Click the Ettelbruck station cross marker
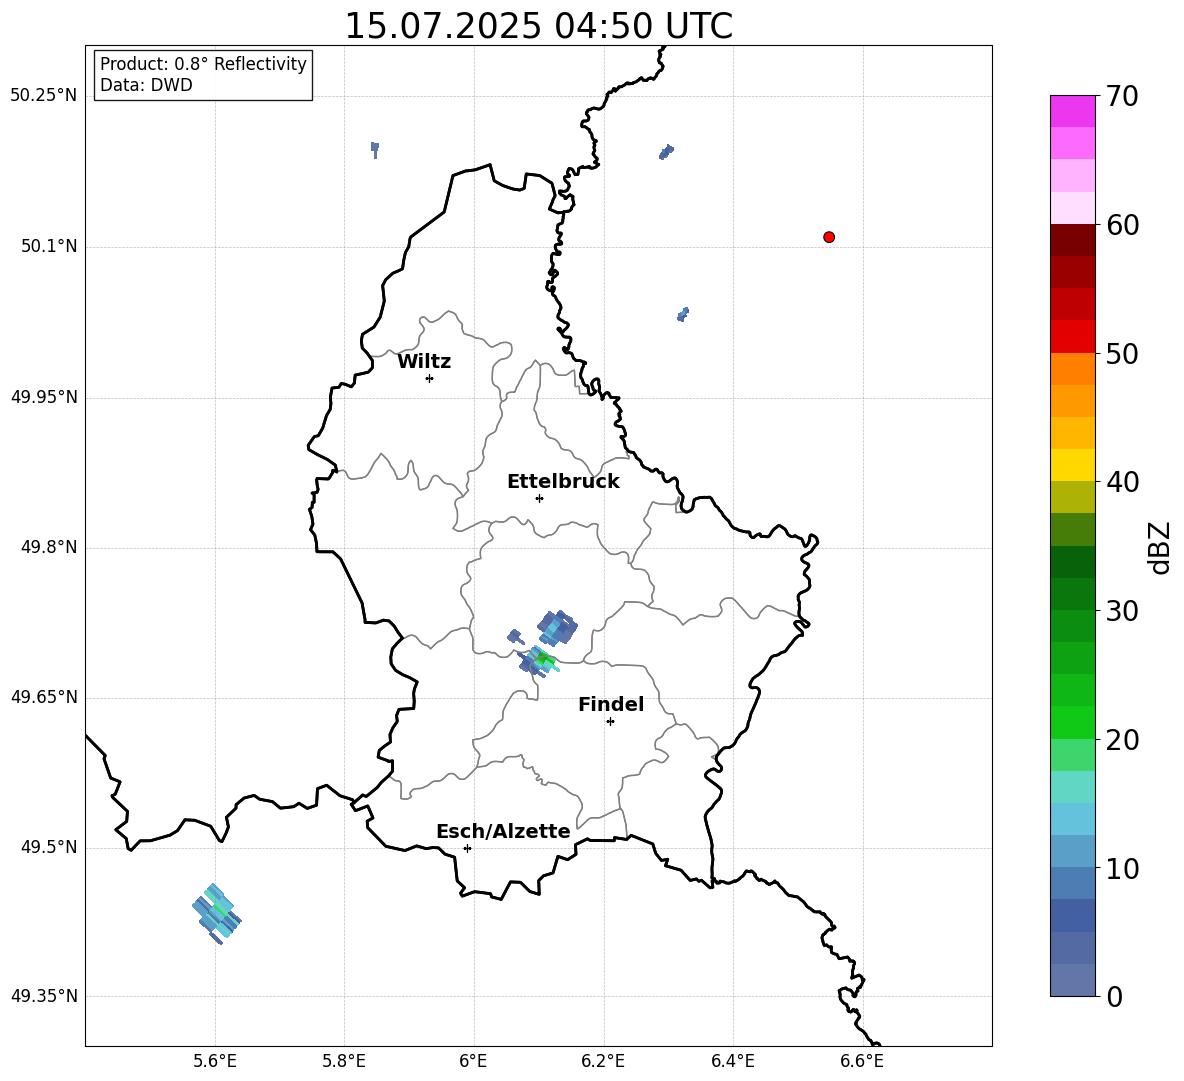The image size is (1184, 1081). (539, 498)
